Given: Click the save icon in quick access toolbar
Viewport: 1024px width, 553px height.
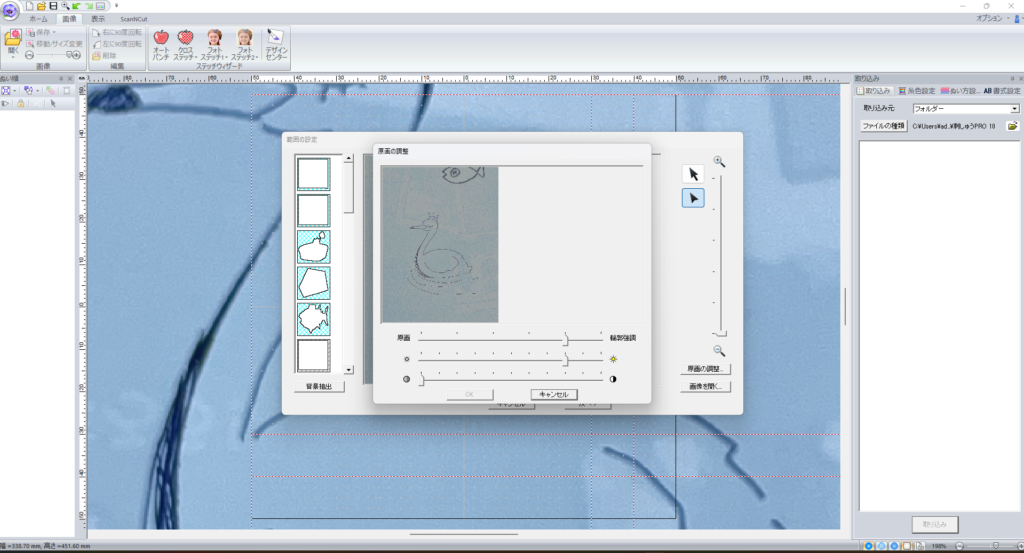Looking at the screenshot, I should point(53,6).
